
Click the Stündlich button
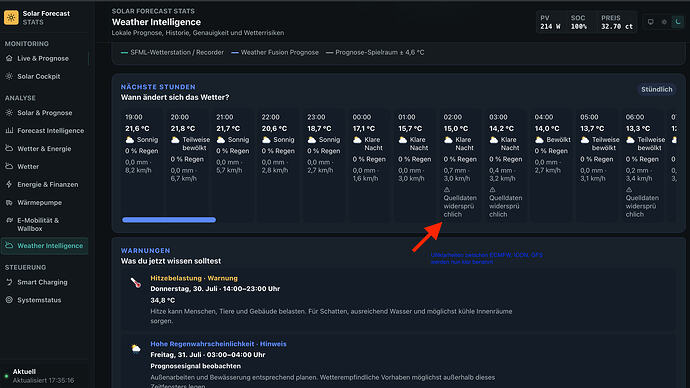(657, 89)
